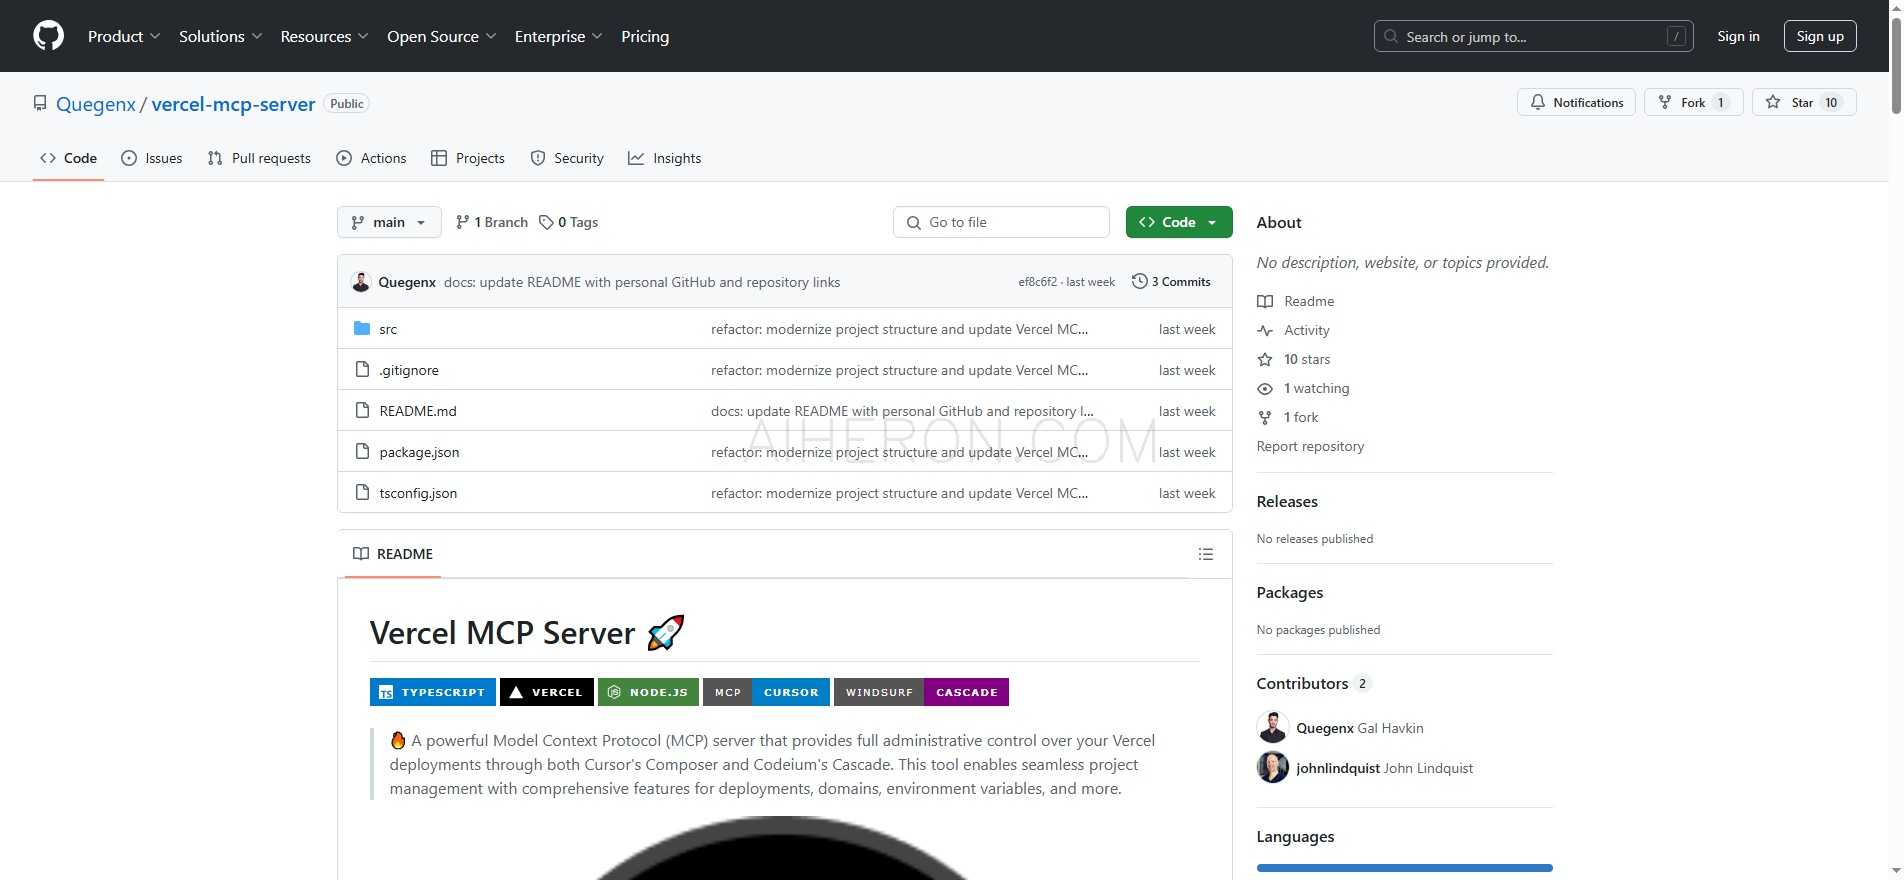Click the .gitignore file icon
Image resolution: width=1904 pixels, height=880 pixels.
coord(362,370)
